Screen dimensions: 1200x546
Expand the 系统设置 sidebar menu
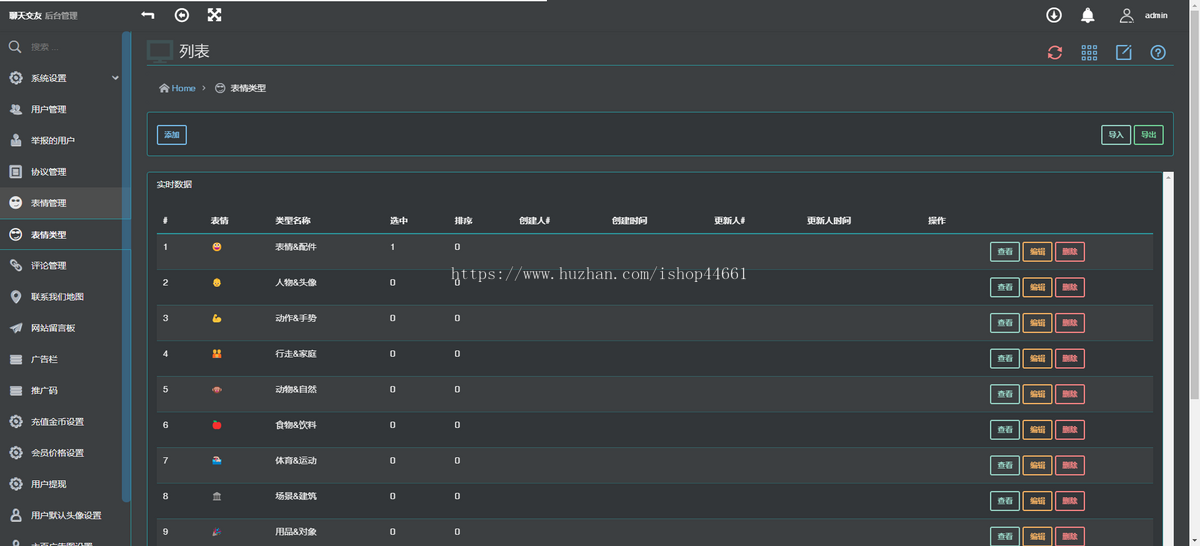62,78
